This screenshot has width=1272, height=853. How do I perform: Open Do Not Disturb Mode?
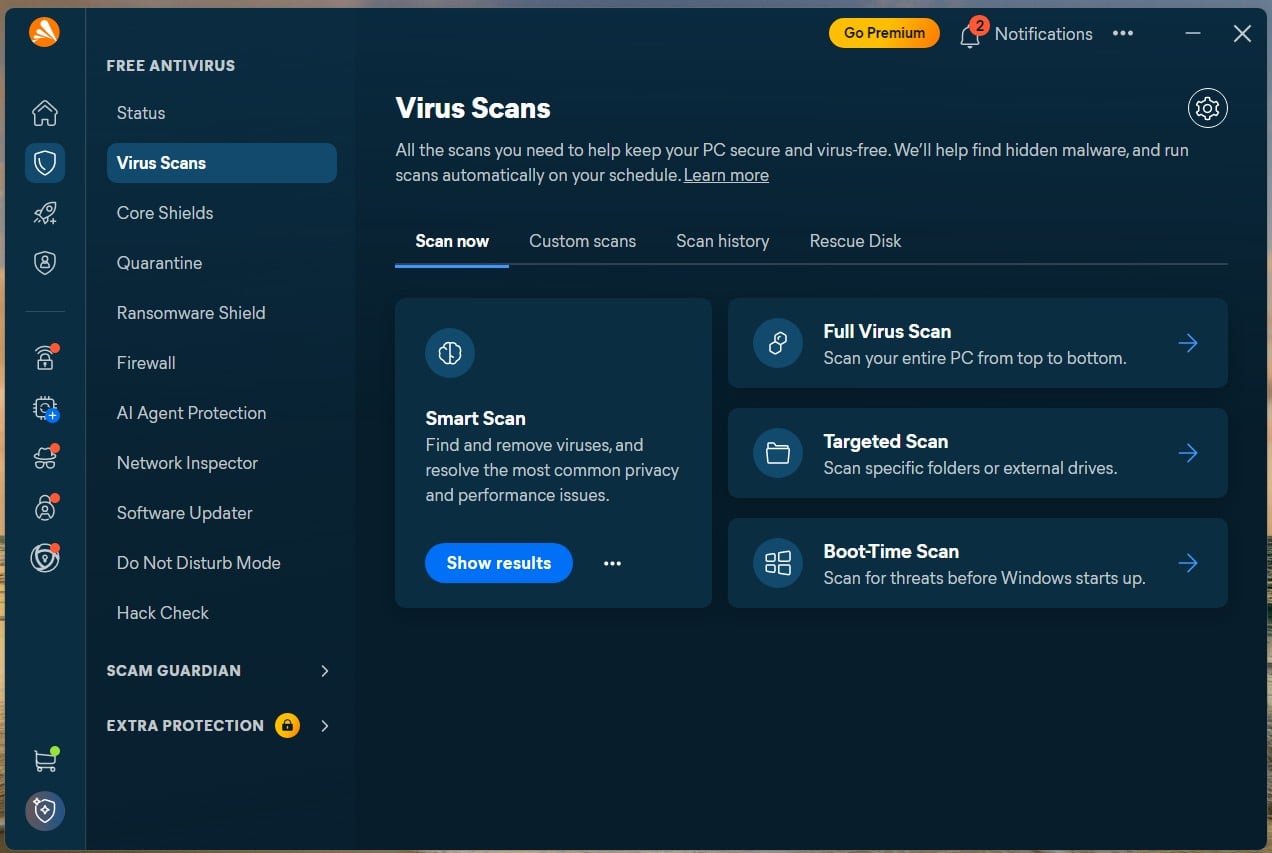pos(222,563)
